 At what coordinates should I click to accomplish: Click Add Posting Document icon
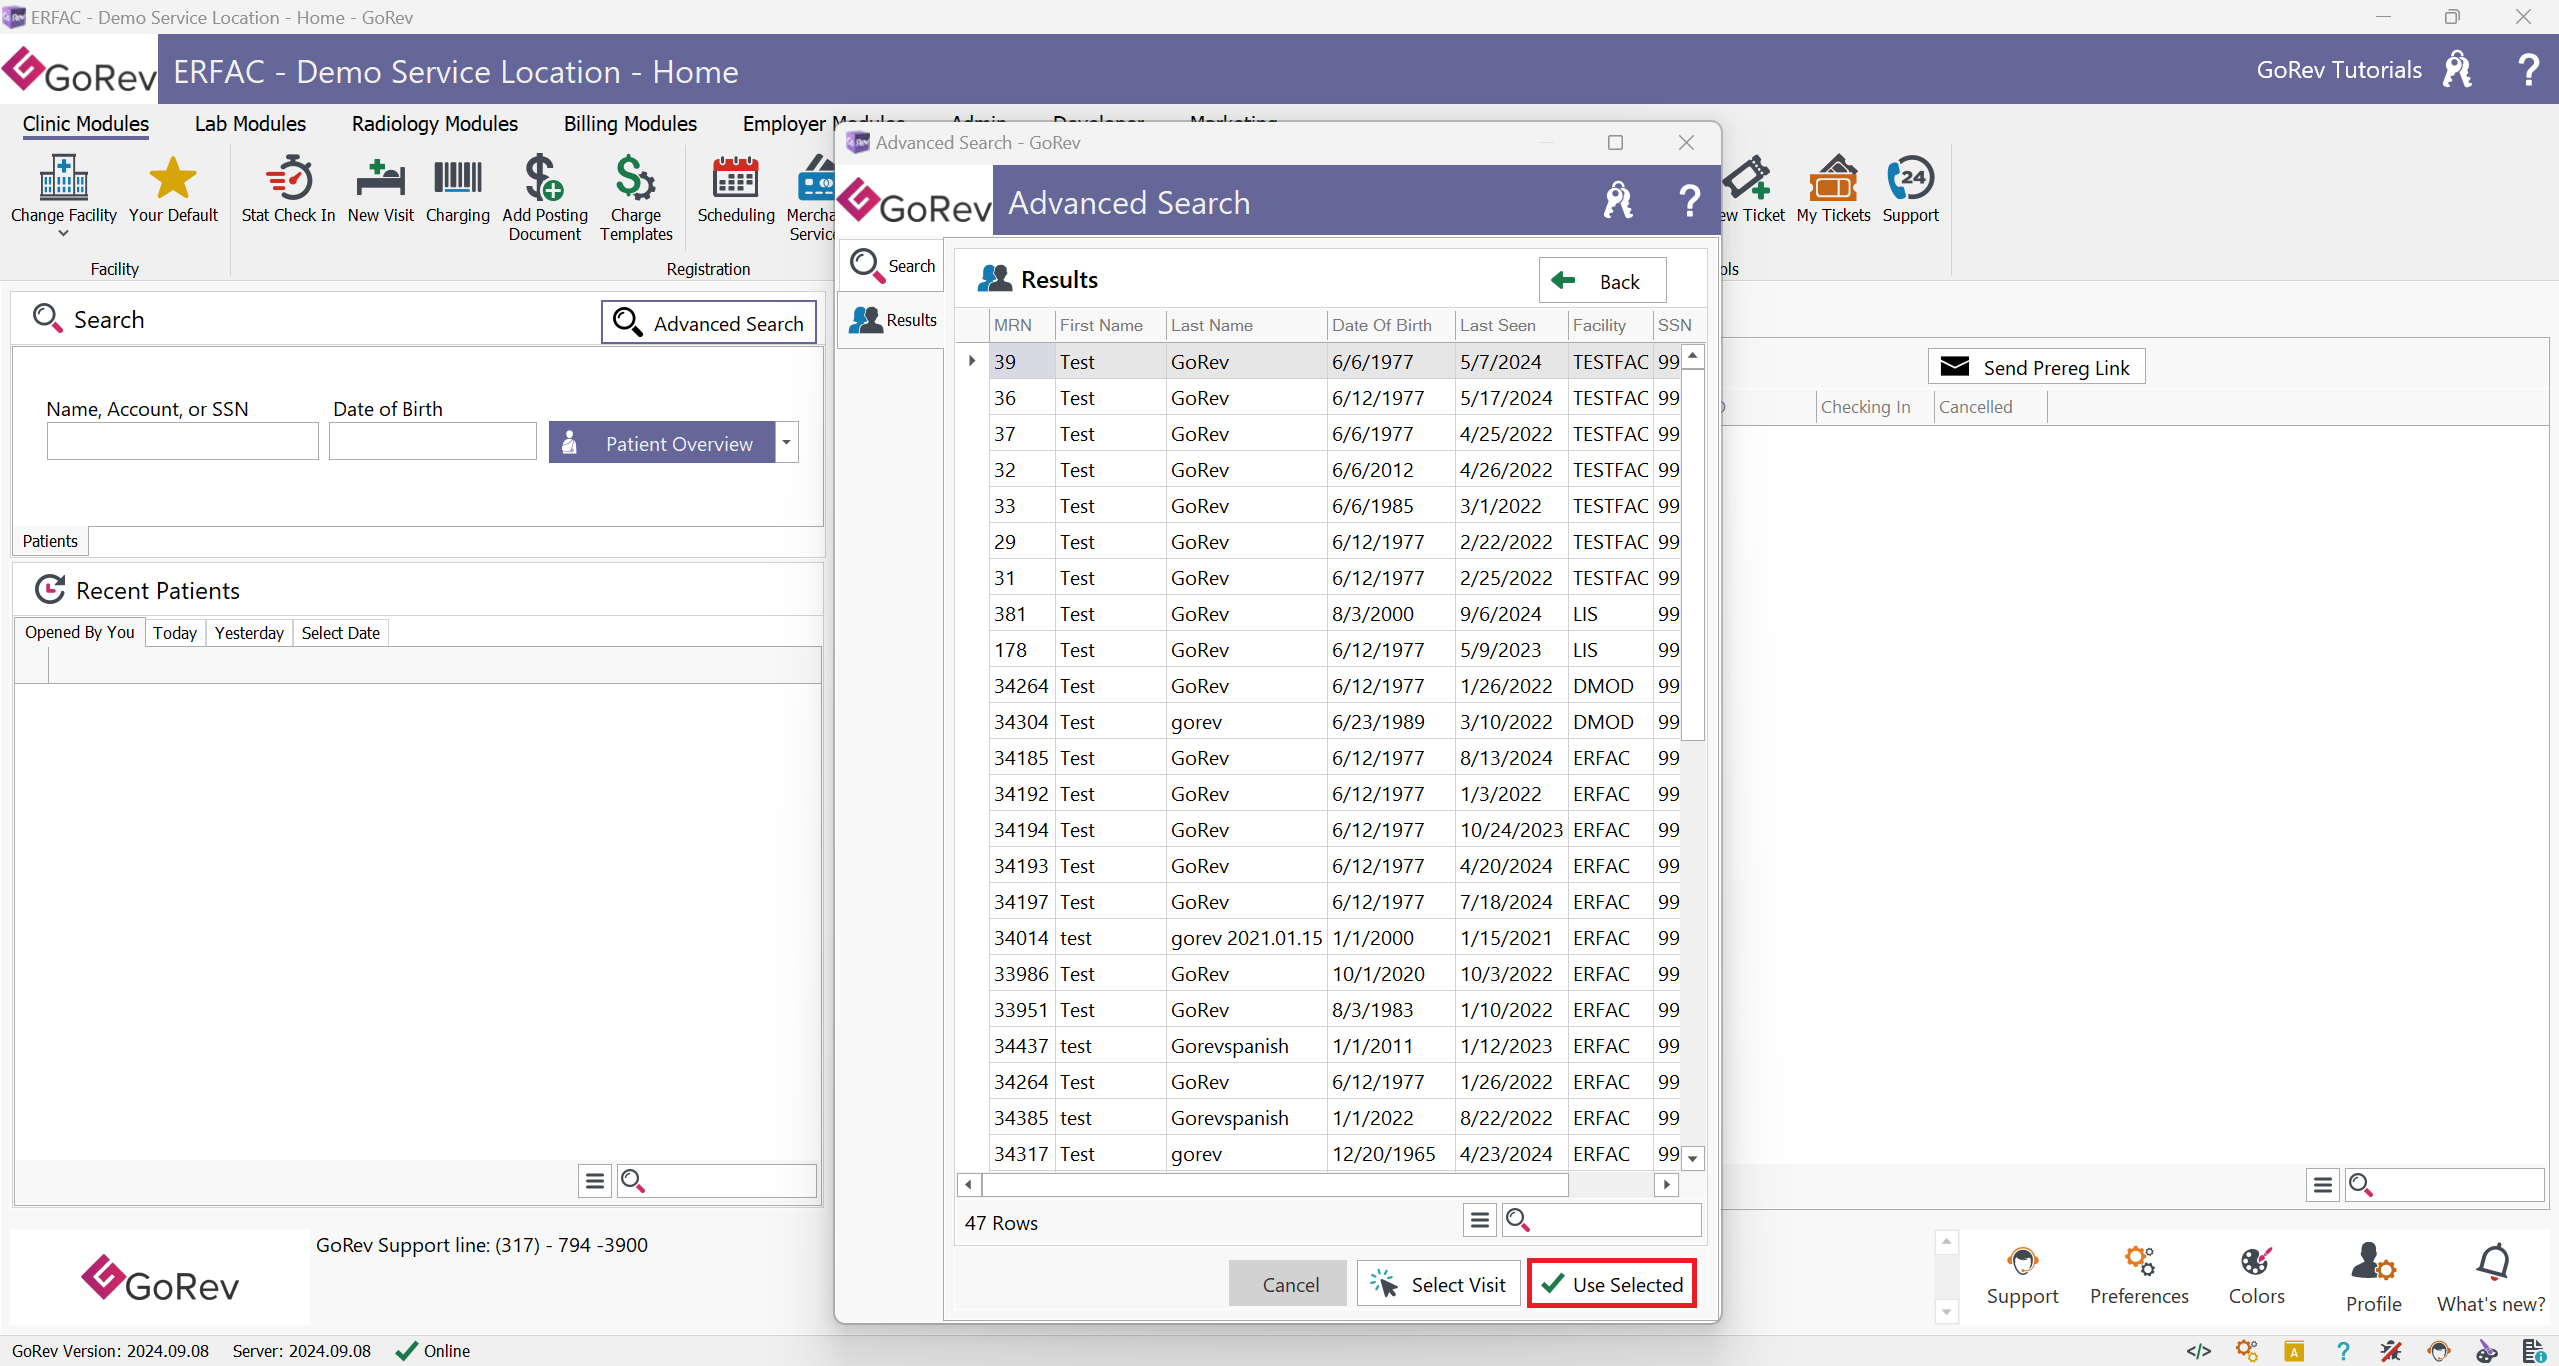(x=544, y=178)
